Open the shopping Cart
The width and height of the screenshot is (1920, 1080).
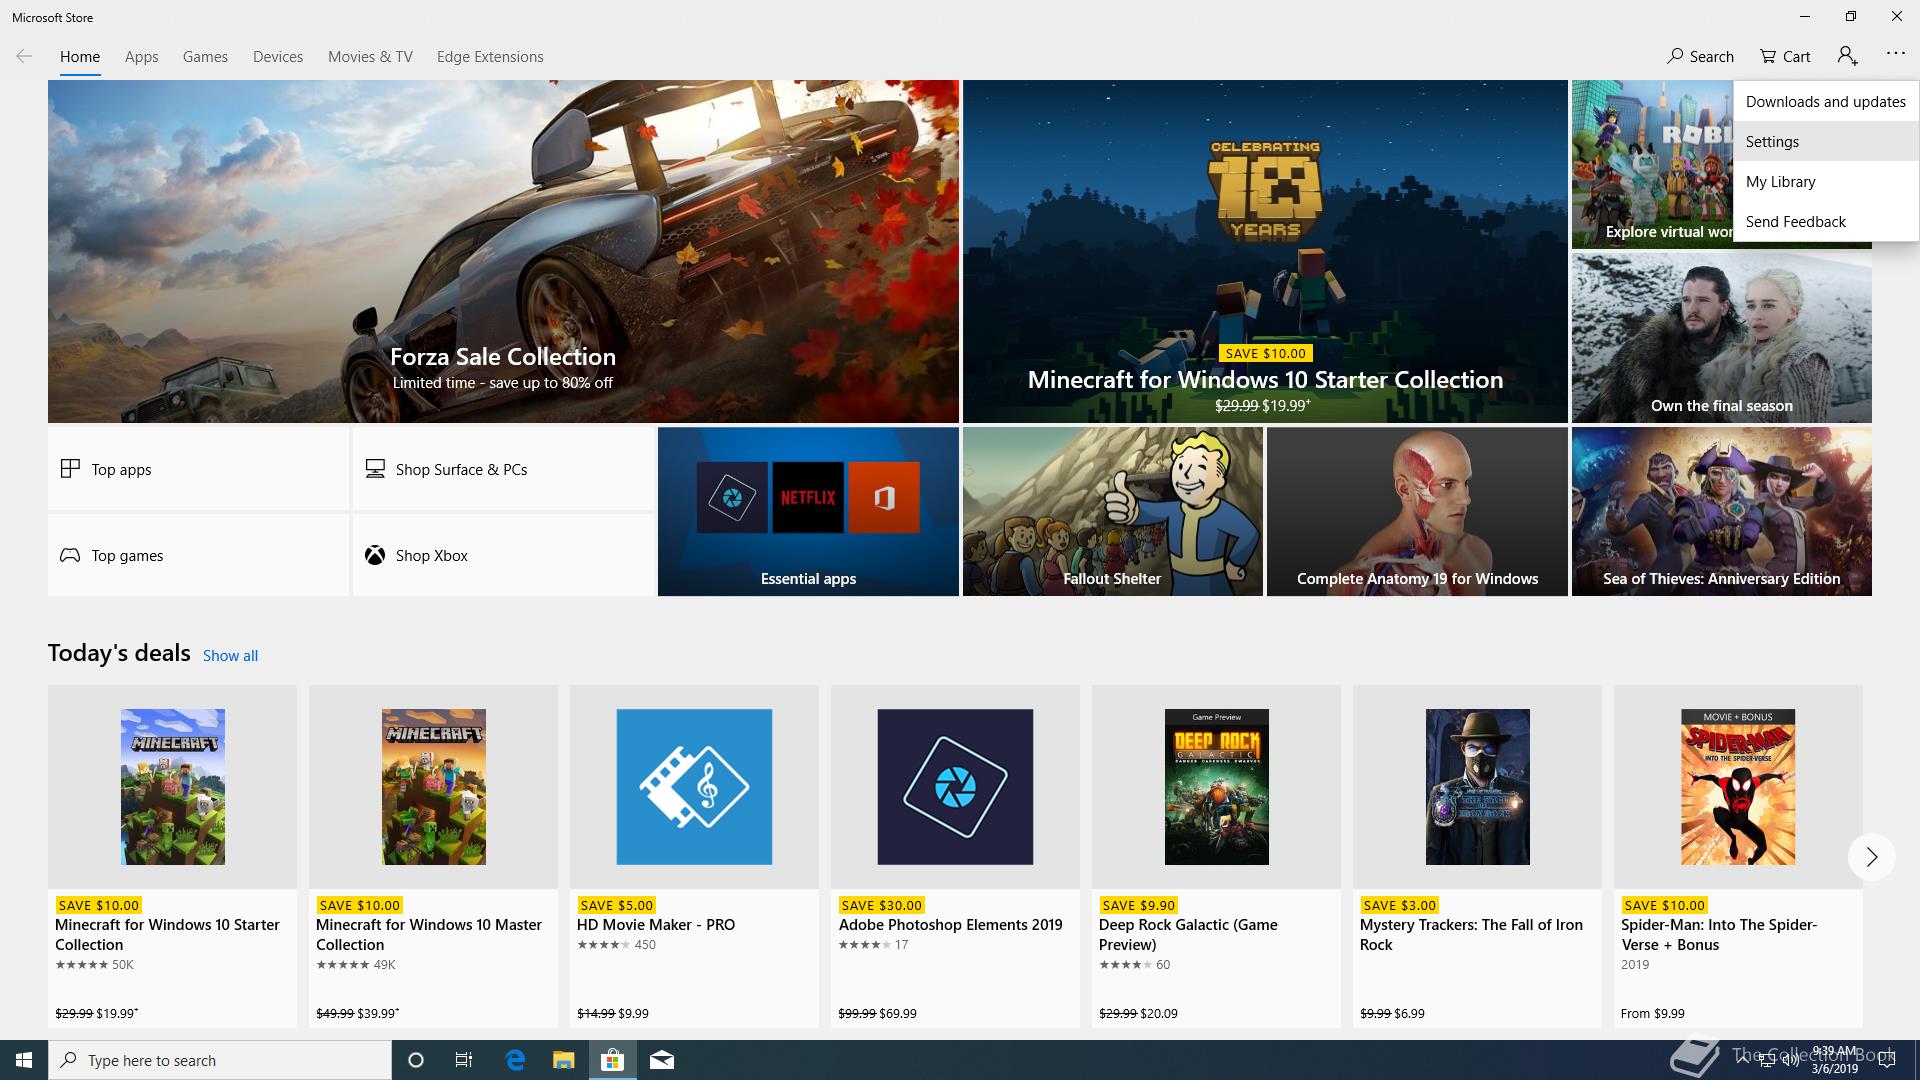1785,56
